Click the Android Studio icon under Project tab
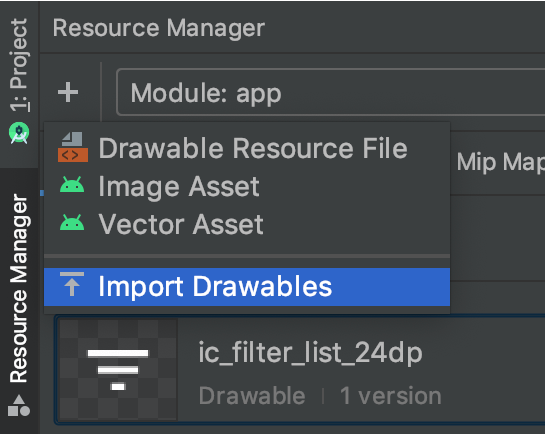 pyautogui.click(x=19, y=133)
